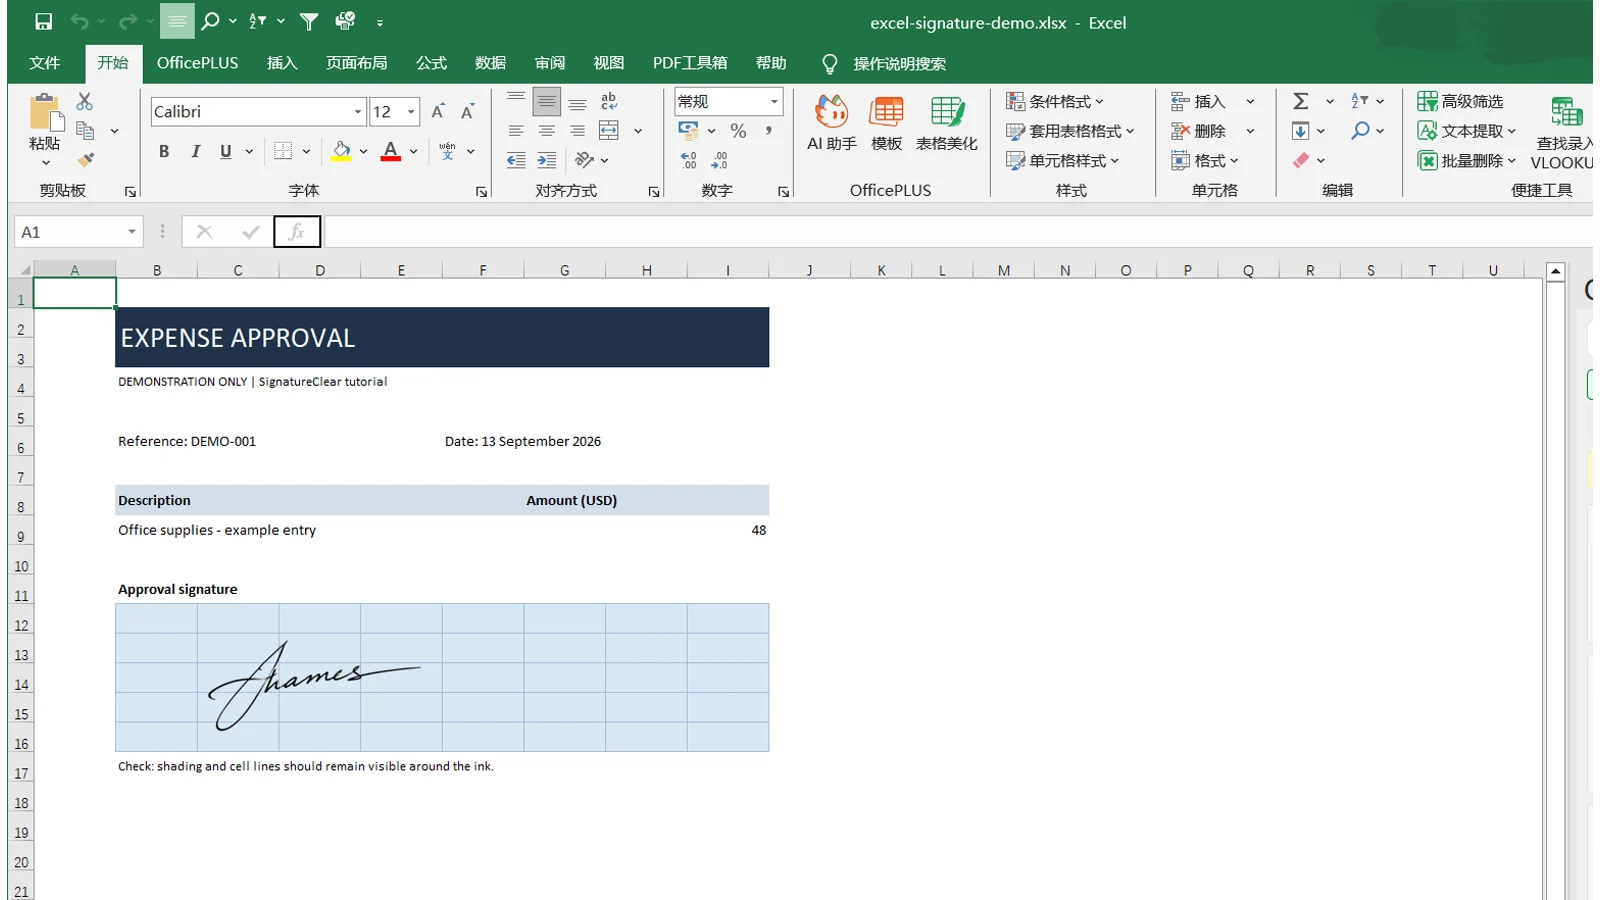Align cell text to the left
The image size is (1600, 900).
click(516, 131)
